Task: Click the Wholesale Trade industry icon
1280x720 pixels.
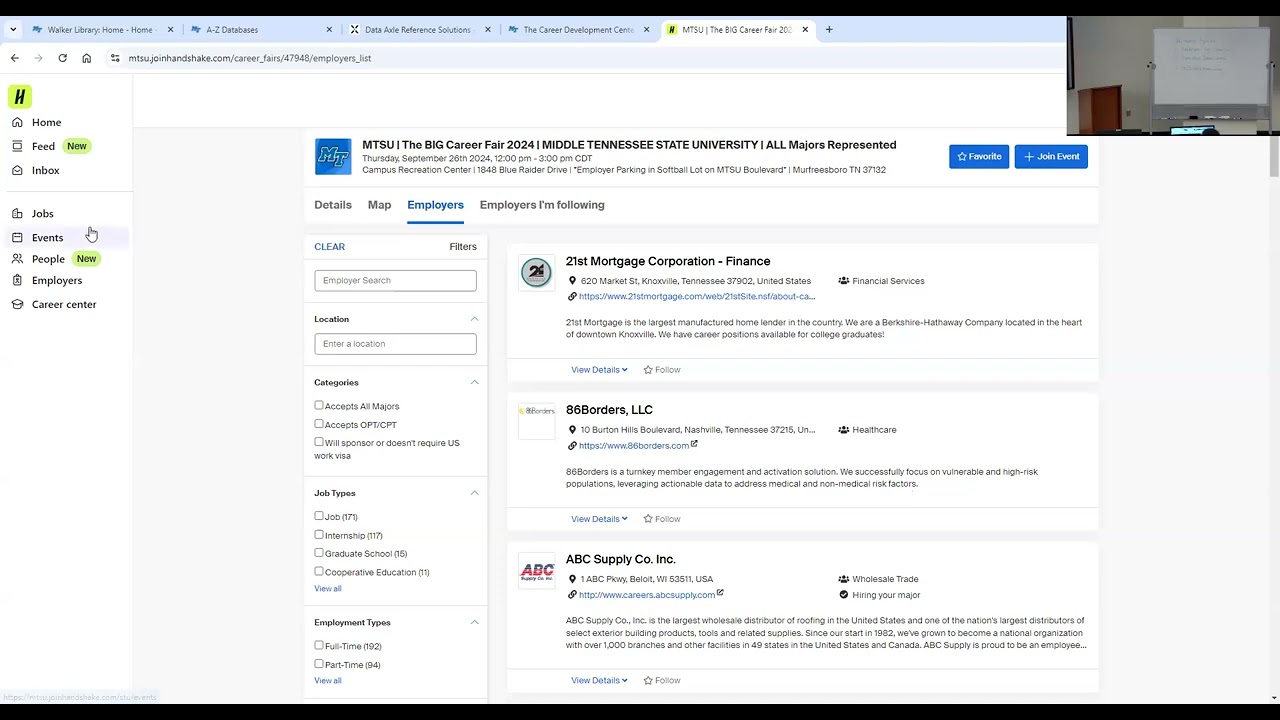Action: (x=844, y=579)
